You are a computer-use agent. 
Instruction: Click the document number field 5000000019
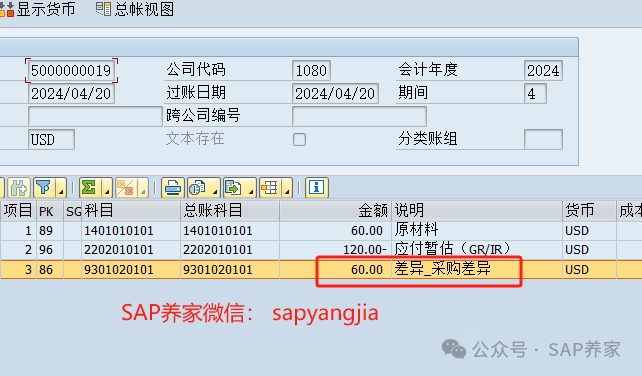coord(71,70)
